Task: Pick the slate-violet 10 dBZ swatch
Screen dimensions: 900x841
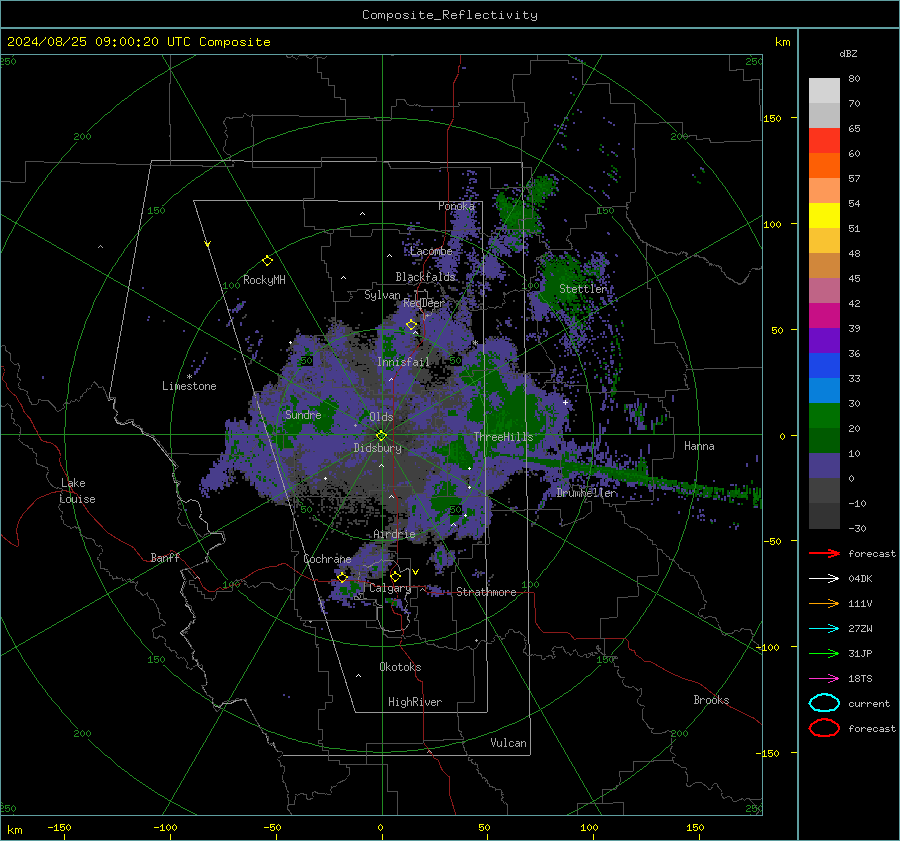Action: point(824,466)
